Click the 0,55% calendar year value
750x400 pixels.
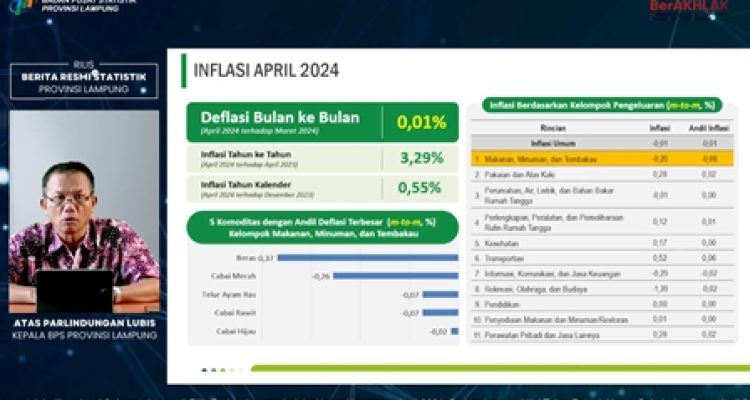(x=420, y=187)
